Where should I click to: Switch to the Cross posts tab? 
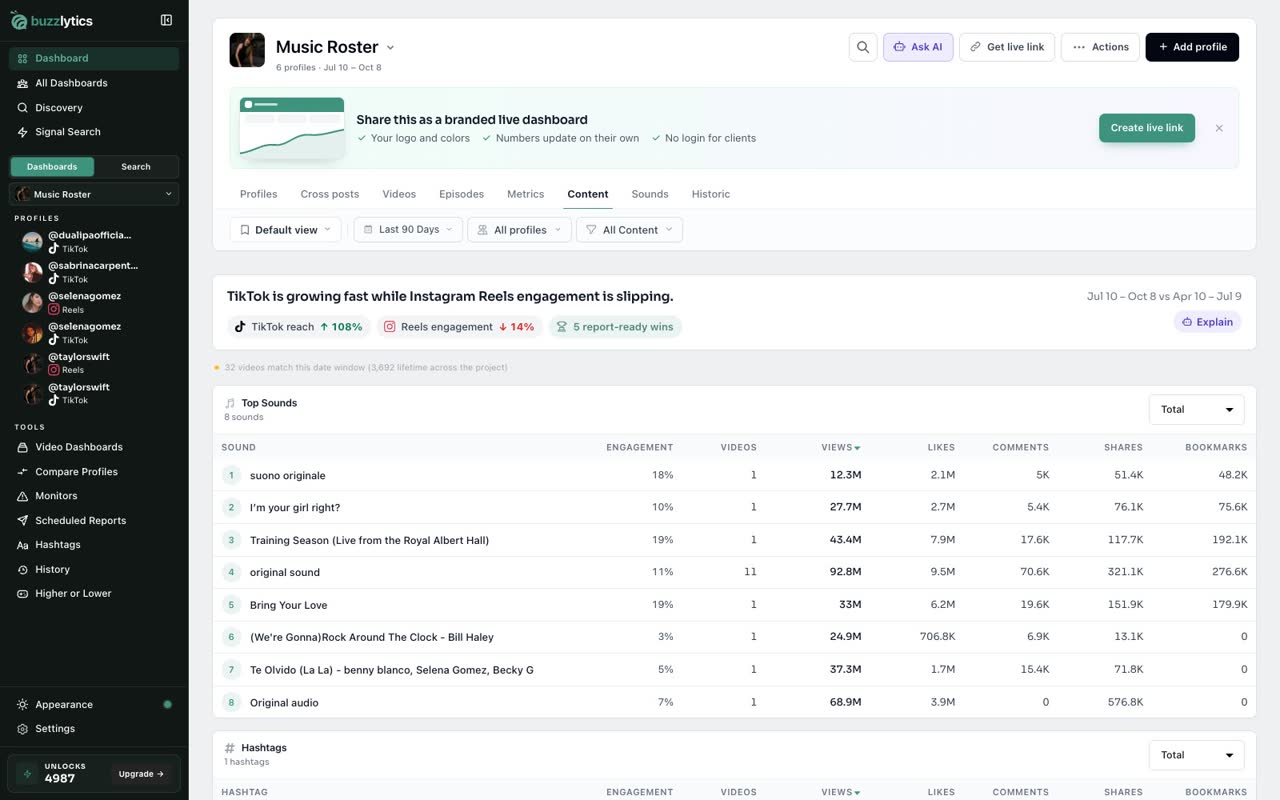pyautogui.click(x=330, y=194)
